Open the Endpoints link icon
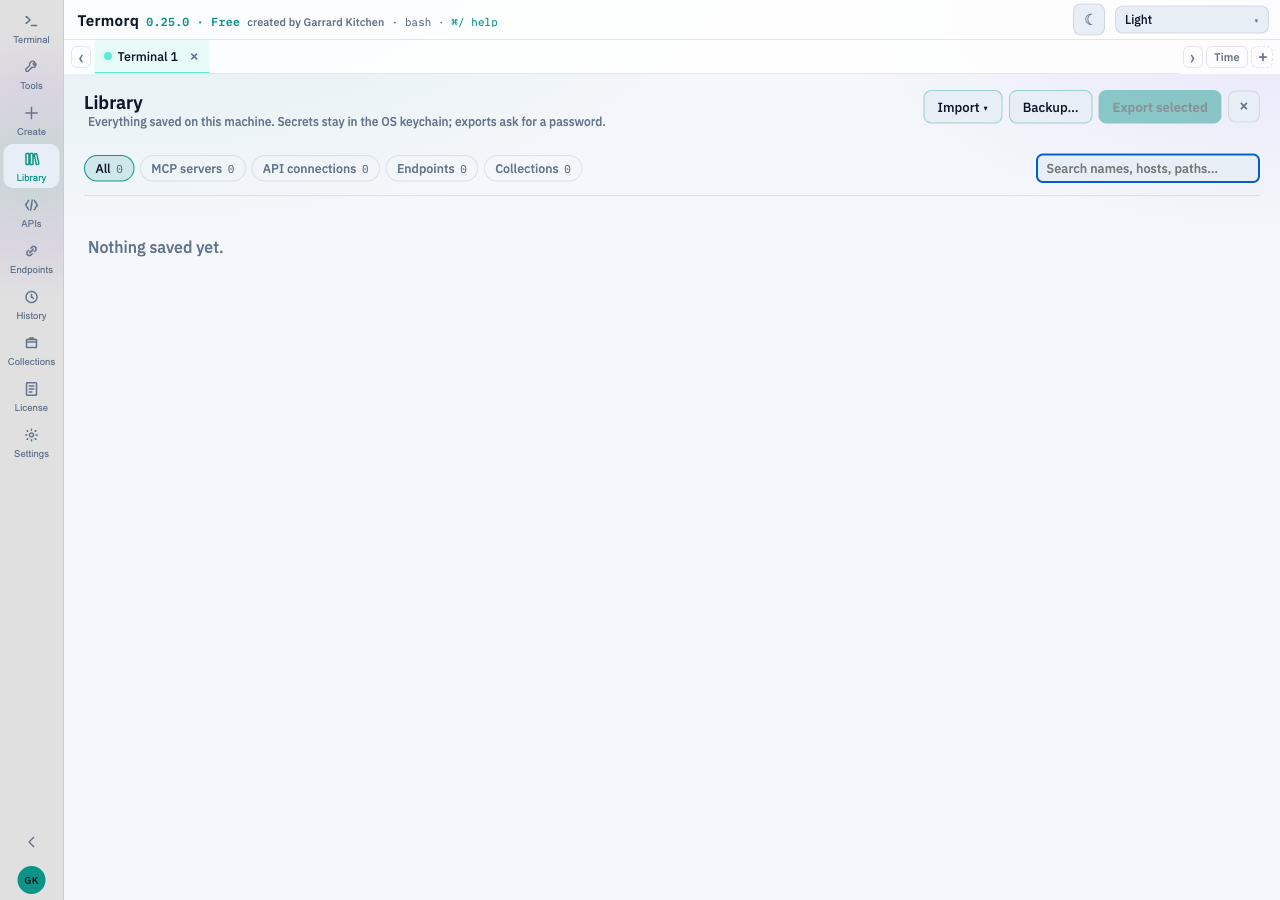This screenshot has height=900, width=1280. [31, 258]
